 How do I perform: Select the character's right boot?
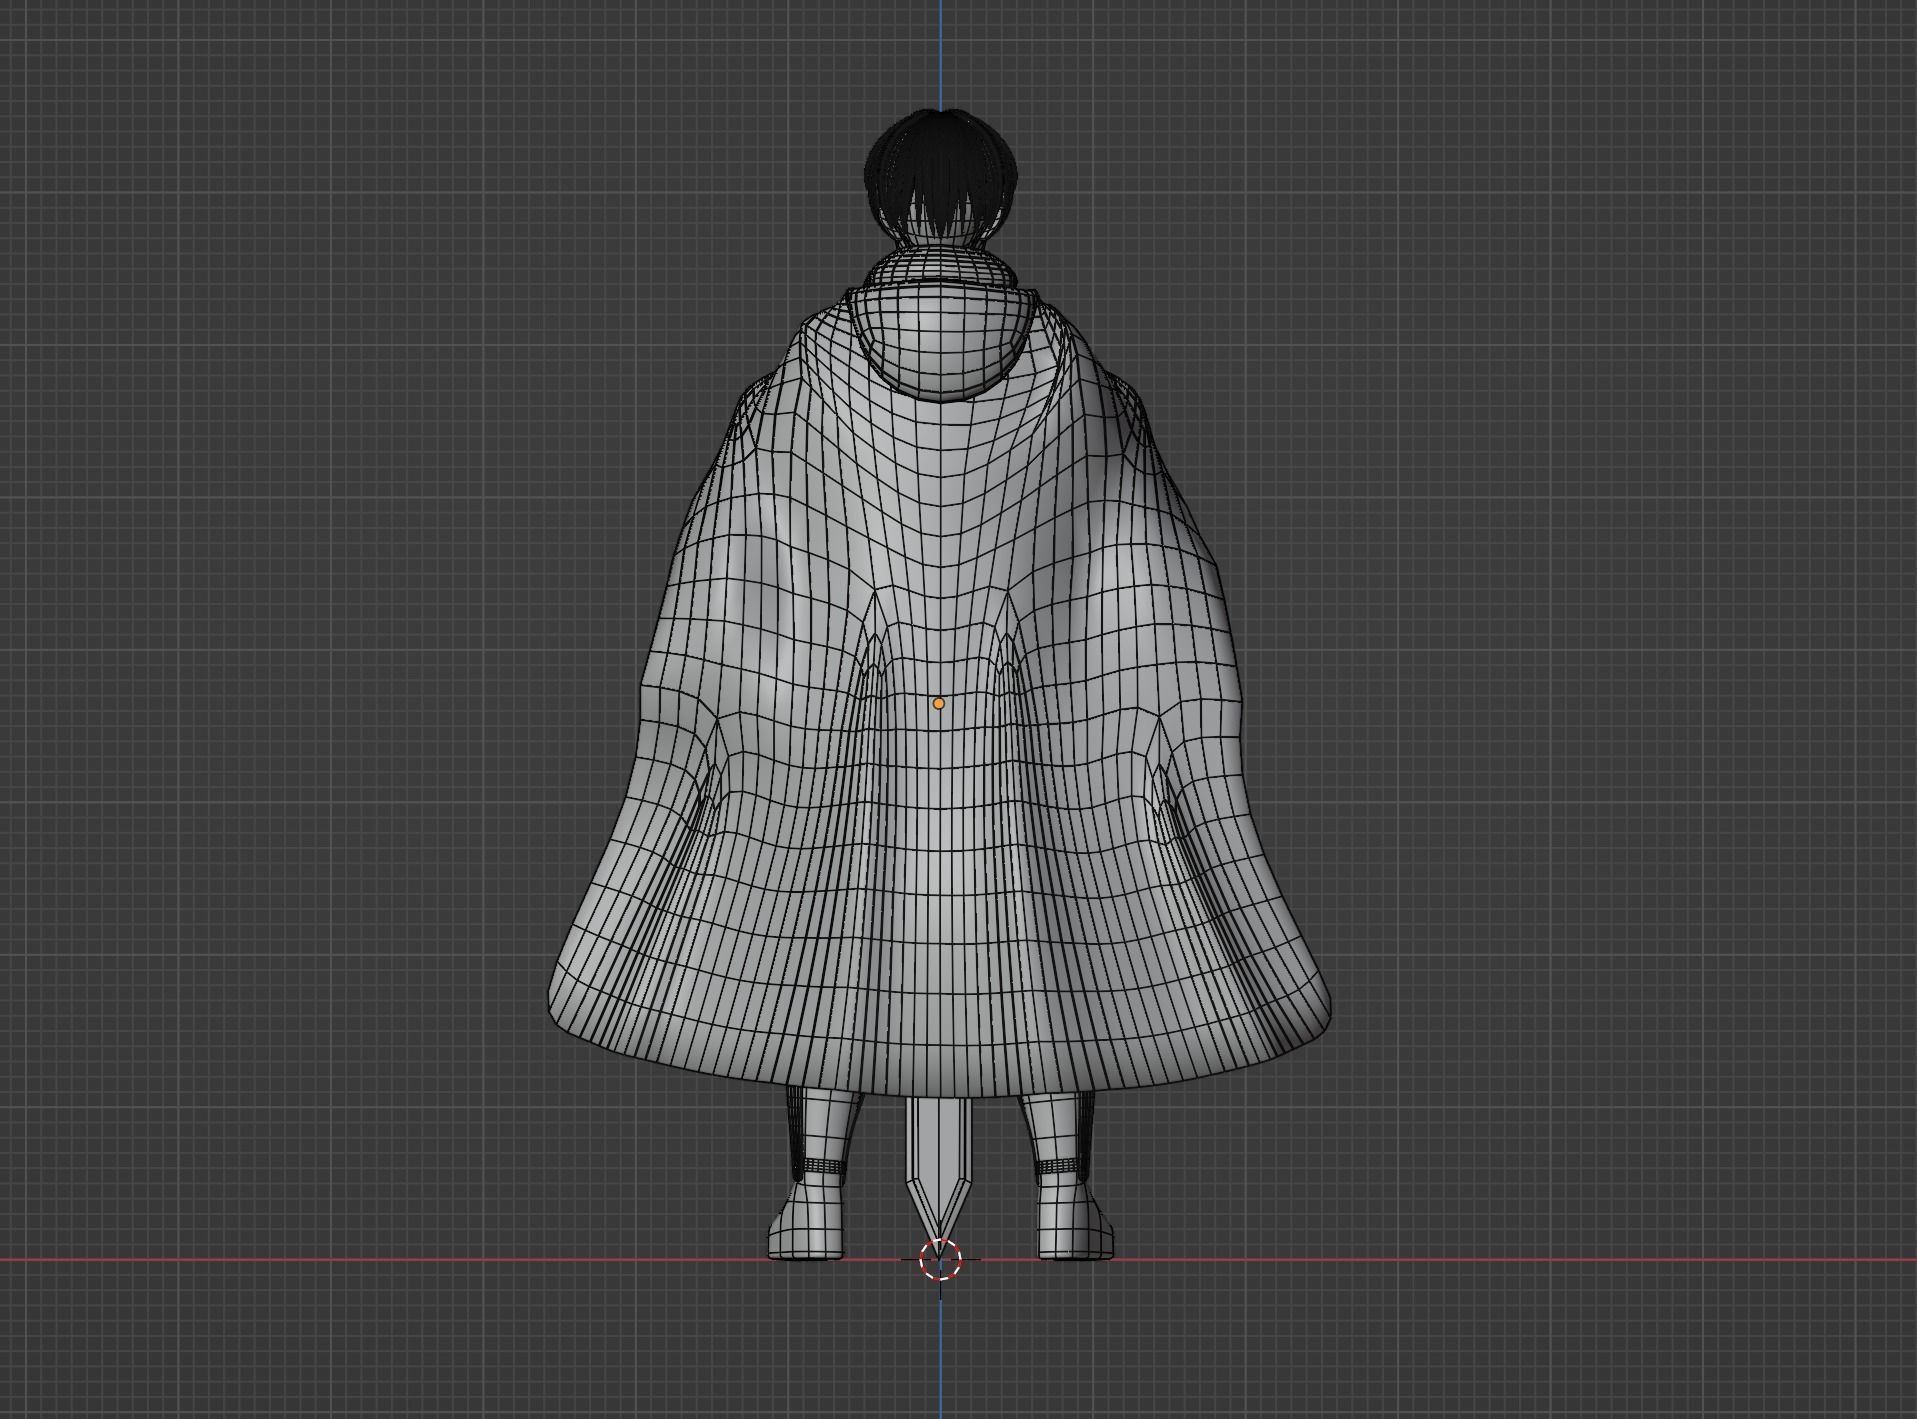[1074, 1220]
